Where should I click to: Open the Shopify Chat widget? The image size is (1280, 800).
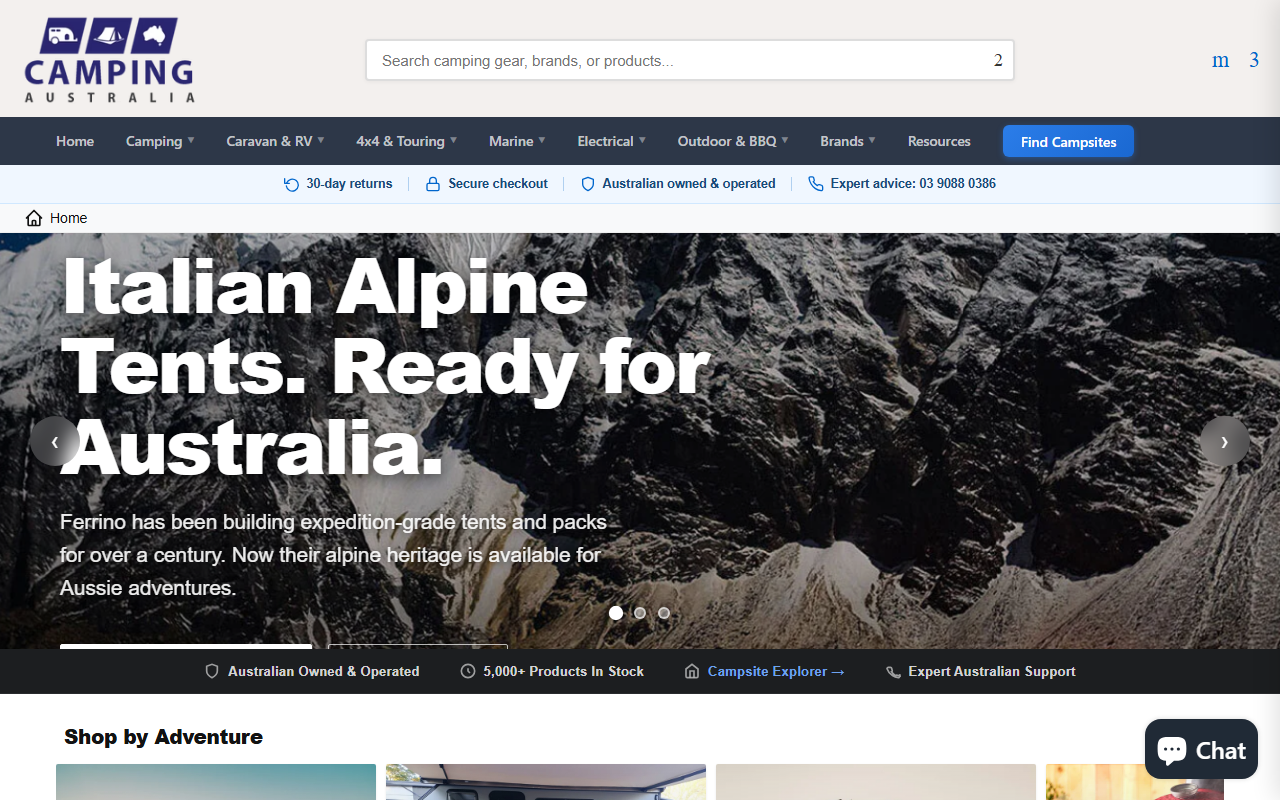1201,749
